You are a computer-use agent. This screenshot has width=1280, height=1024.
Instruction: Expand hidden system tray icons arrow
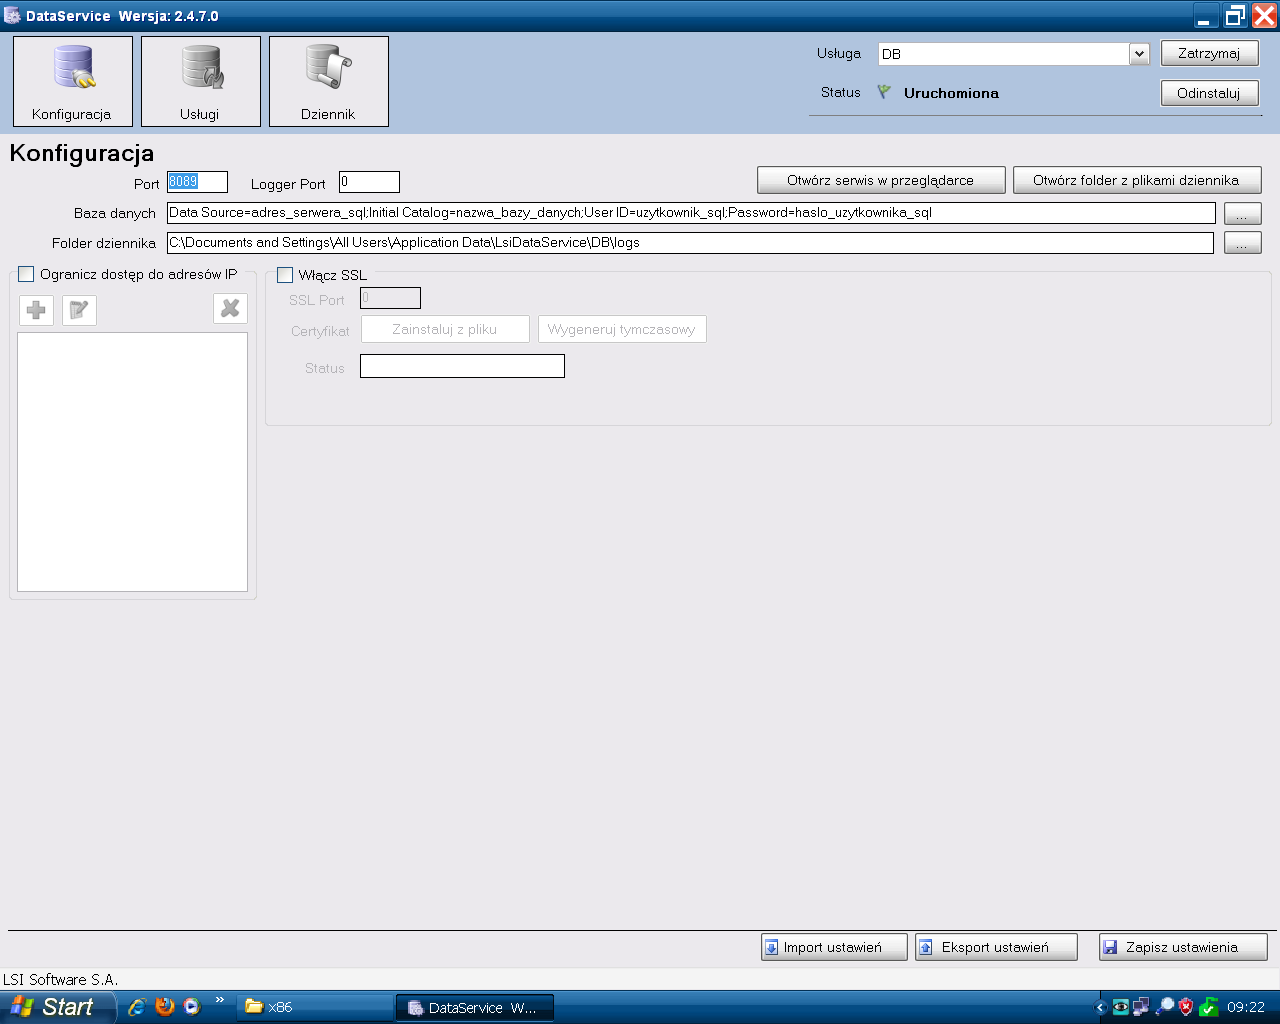[x=1100, y=1008]
